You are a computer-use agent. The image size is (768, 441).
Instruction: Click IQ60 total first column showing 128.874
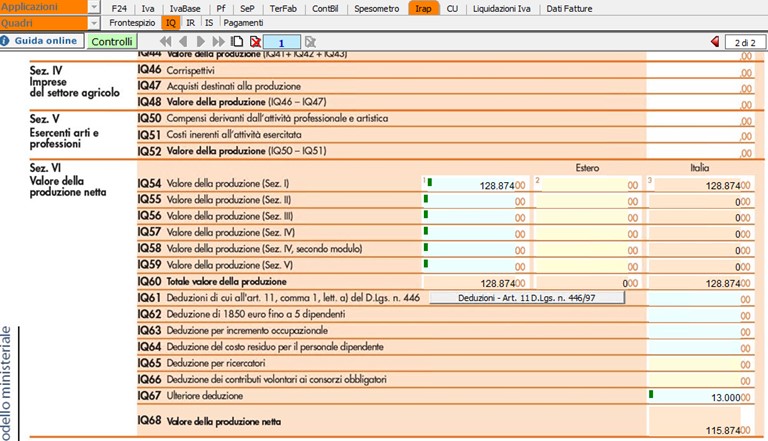click(x=475, y=282)
